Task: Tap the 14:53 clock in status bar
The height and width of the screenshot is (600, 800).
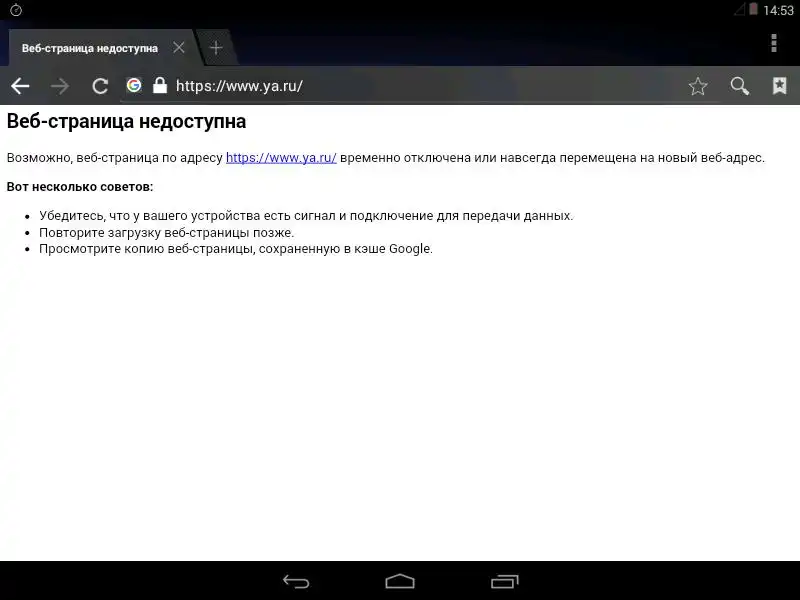Action: pyautogui.click(x=778, y=10)
